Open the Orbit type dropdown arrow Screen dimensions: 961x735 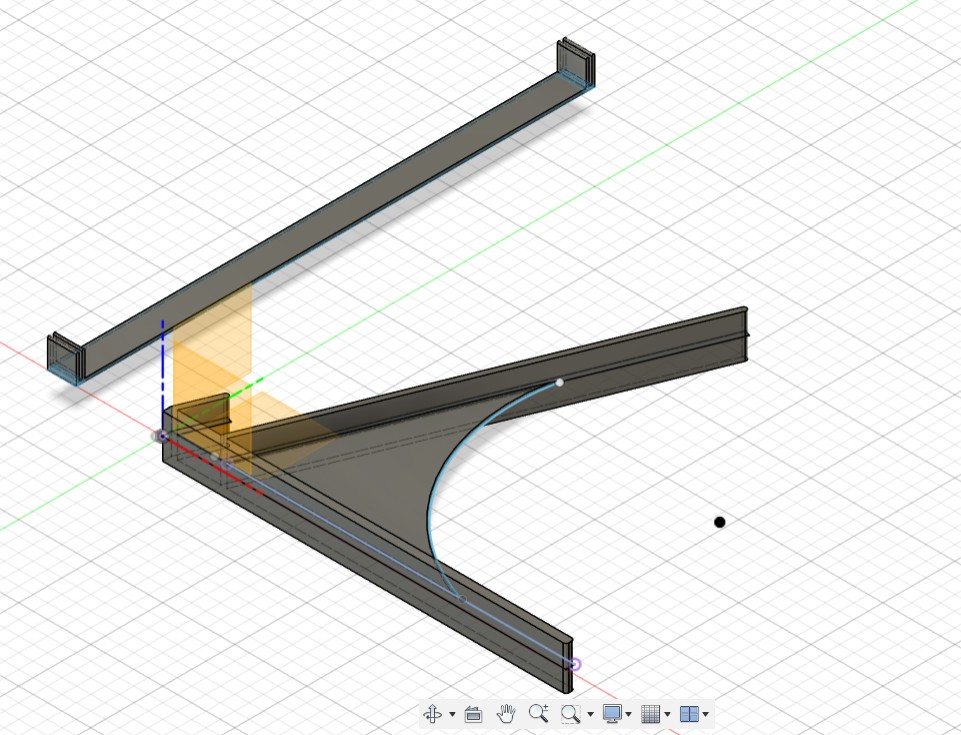[452, 714]
